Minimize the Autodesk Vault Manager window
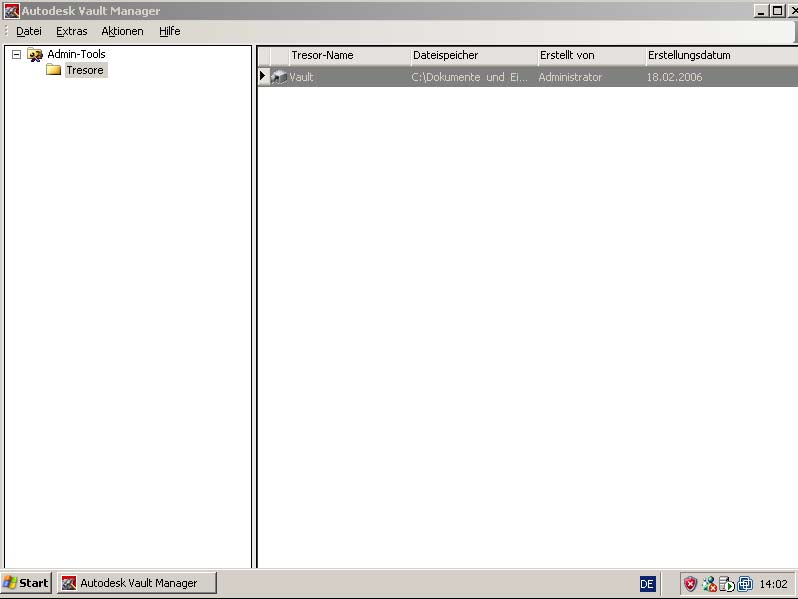Screen dimensions: 798x599 click(761, 11)
